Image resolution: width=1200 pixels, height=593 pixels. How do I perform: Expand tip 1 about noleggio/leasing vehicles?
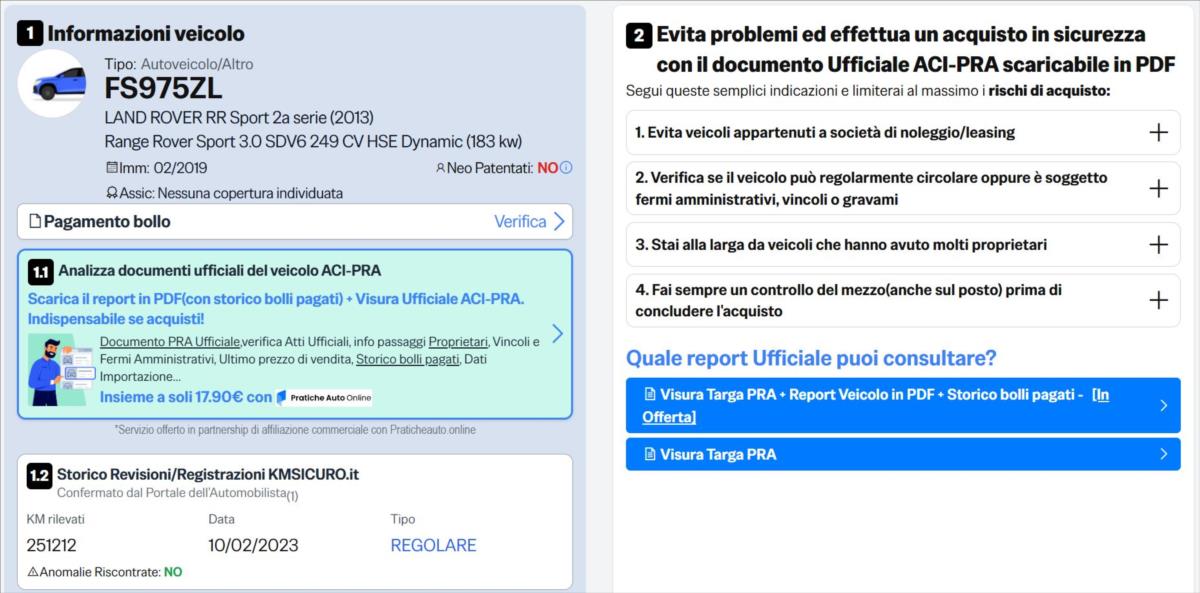click(x=1158, y=132)
